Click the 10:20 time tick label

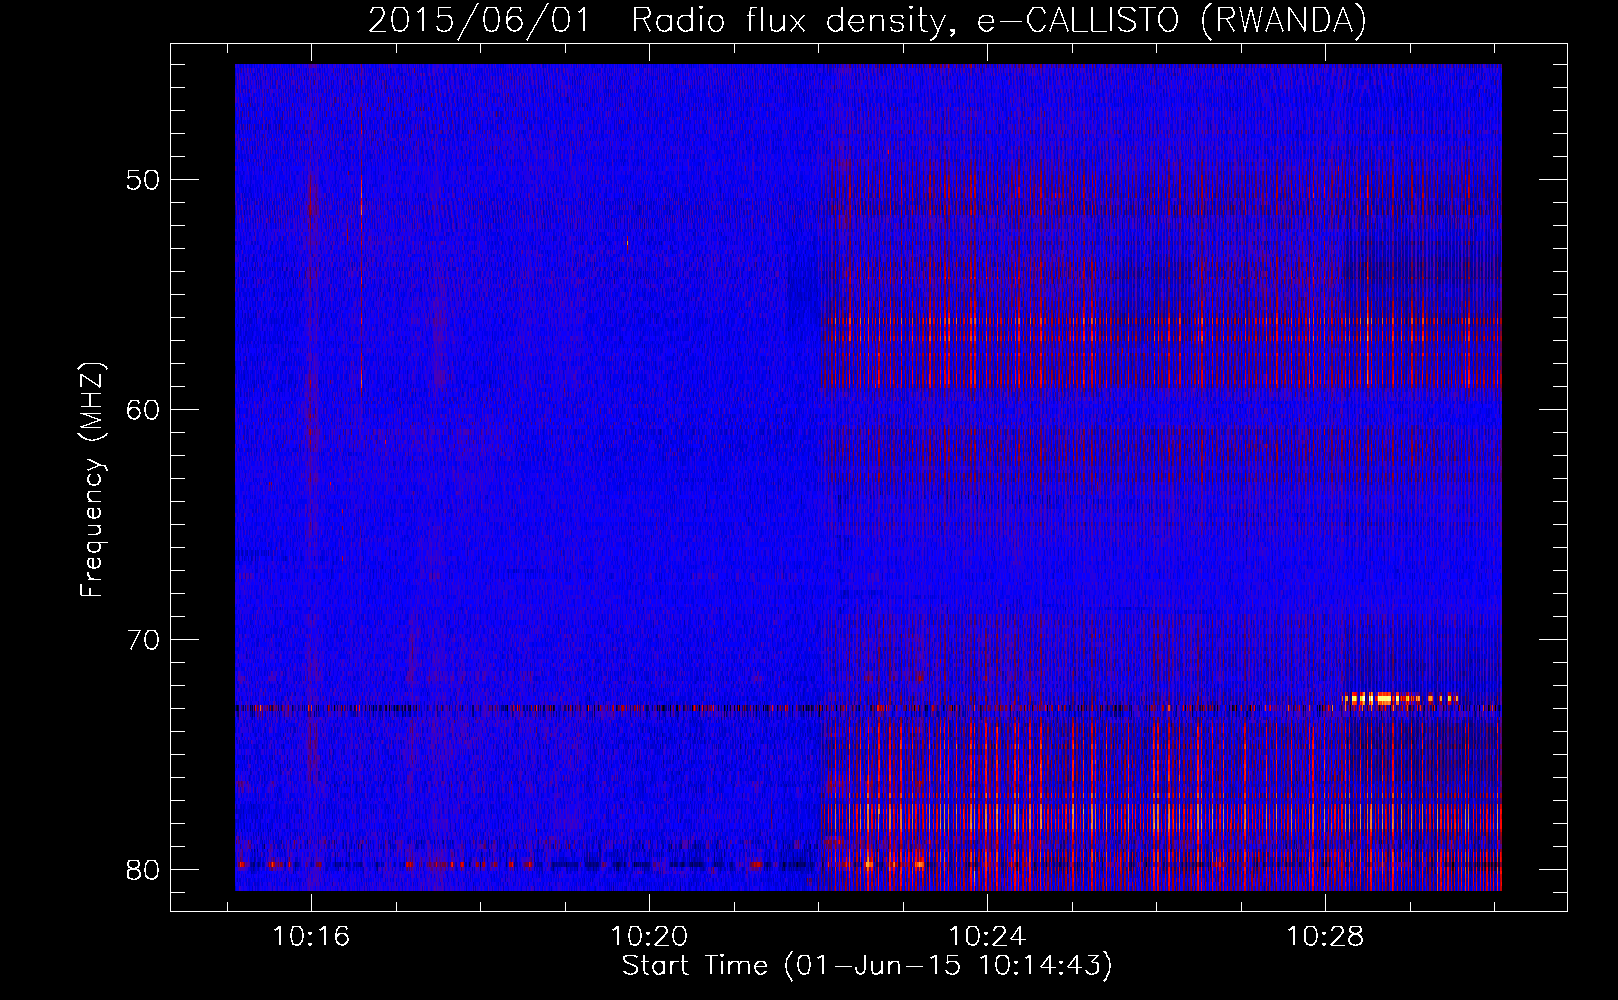click(649, 937)
